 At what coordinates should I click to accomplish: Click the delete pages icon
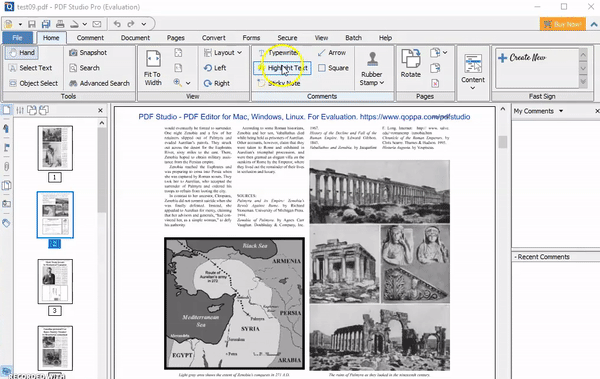pyautogui.click(x=435, y=83)
